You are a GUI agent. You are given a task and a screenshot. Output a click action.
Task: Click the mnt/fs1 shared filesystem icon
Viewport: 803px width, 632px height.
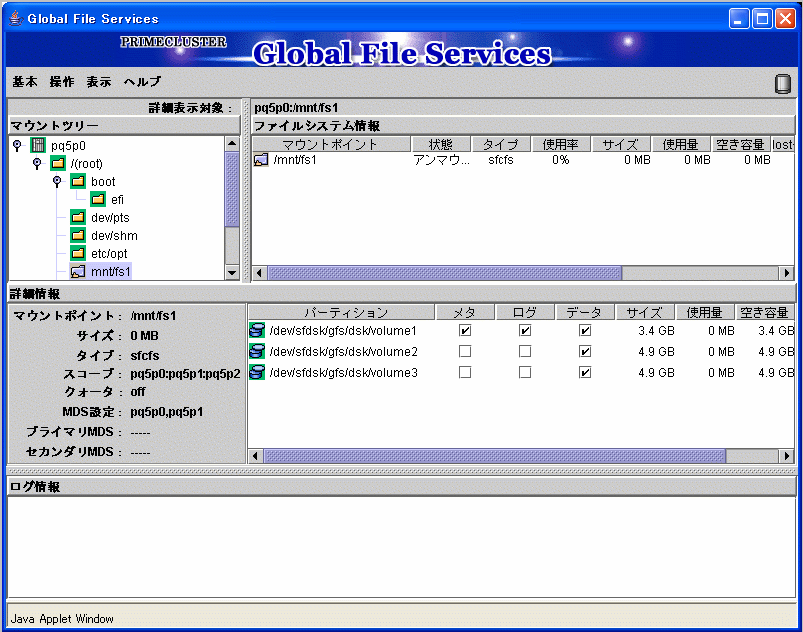click(x=78, y=271)
